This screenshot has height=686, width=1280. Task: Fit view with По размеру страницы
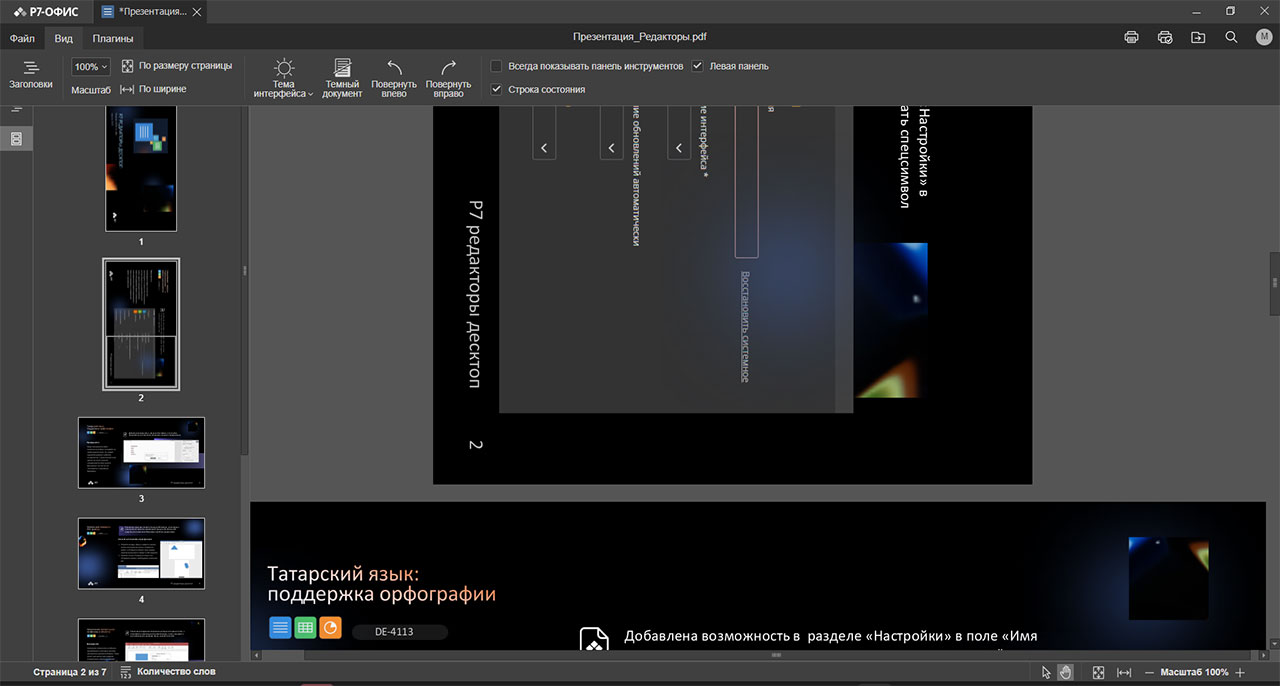coord(176,66)
